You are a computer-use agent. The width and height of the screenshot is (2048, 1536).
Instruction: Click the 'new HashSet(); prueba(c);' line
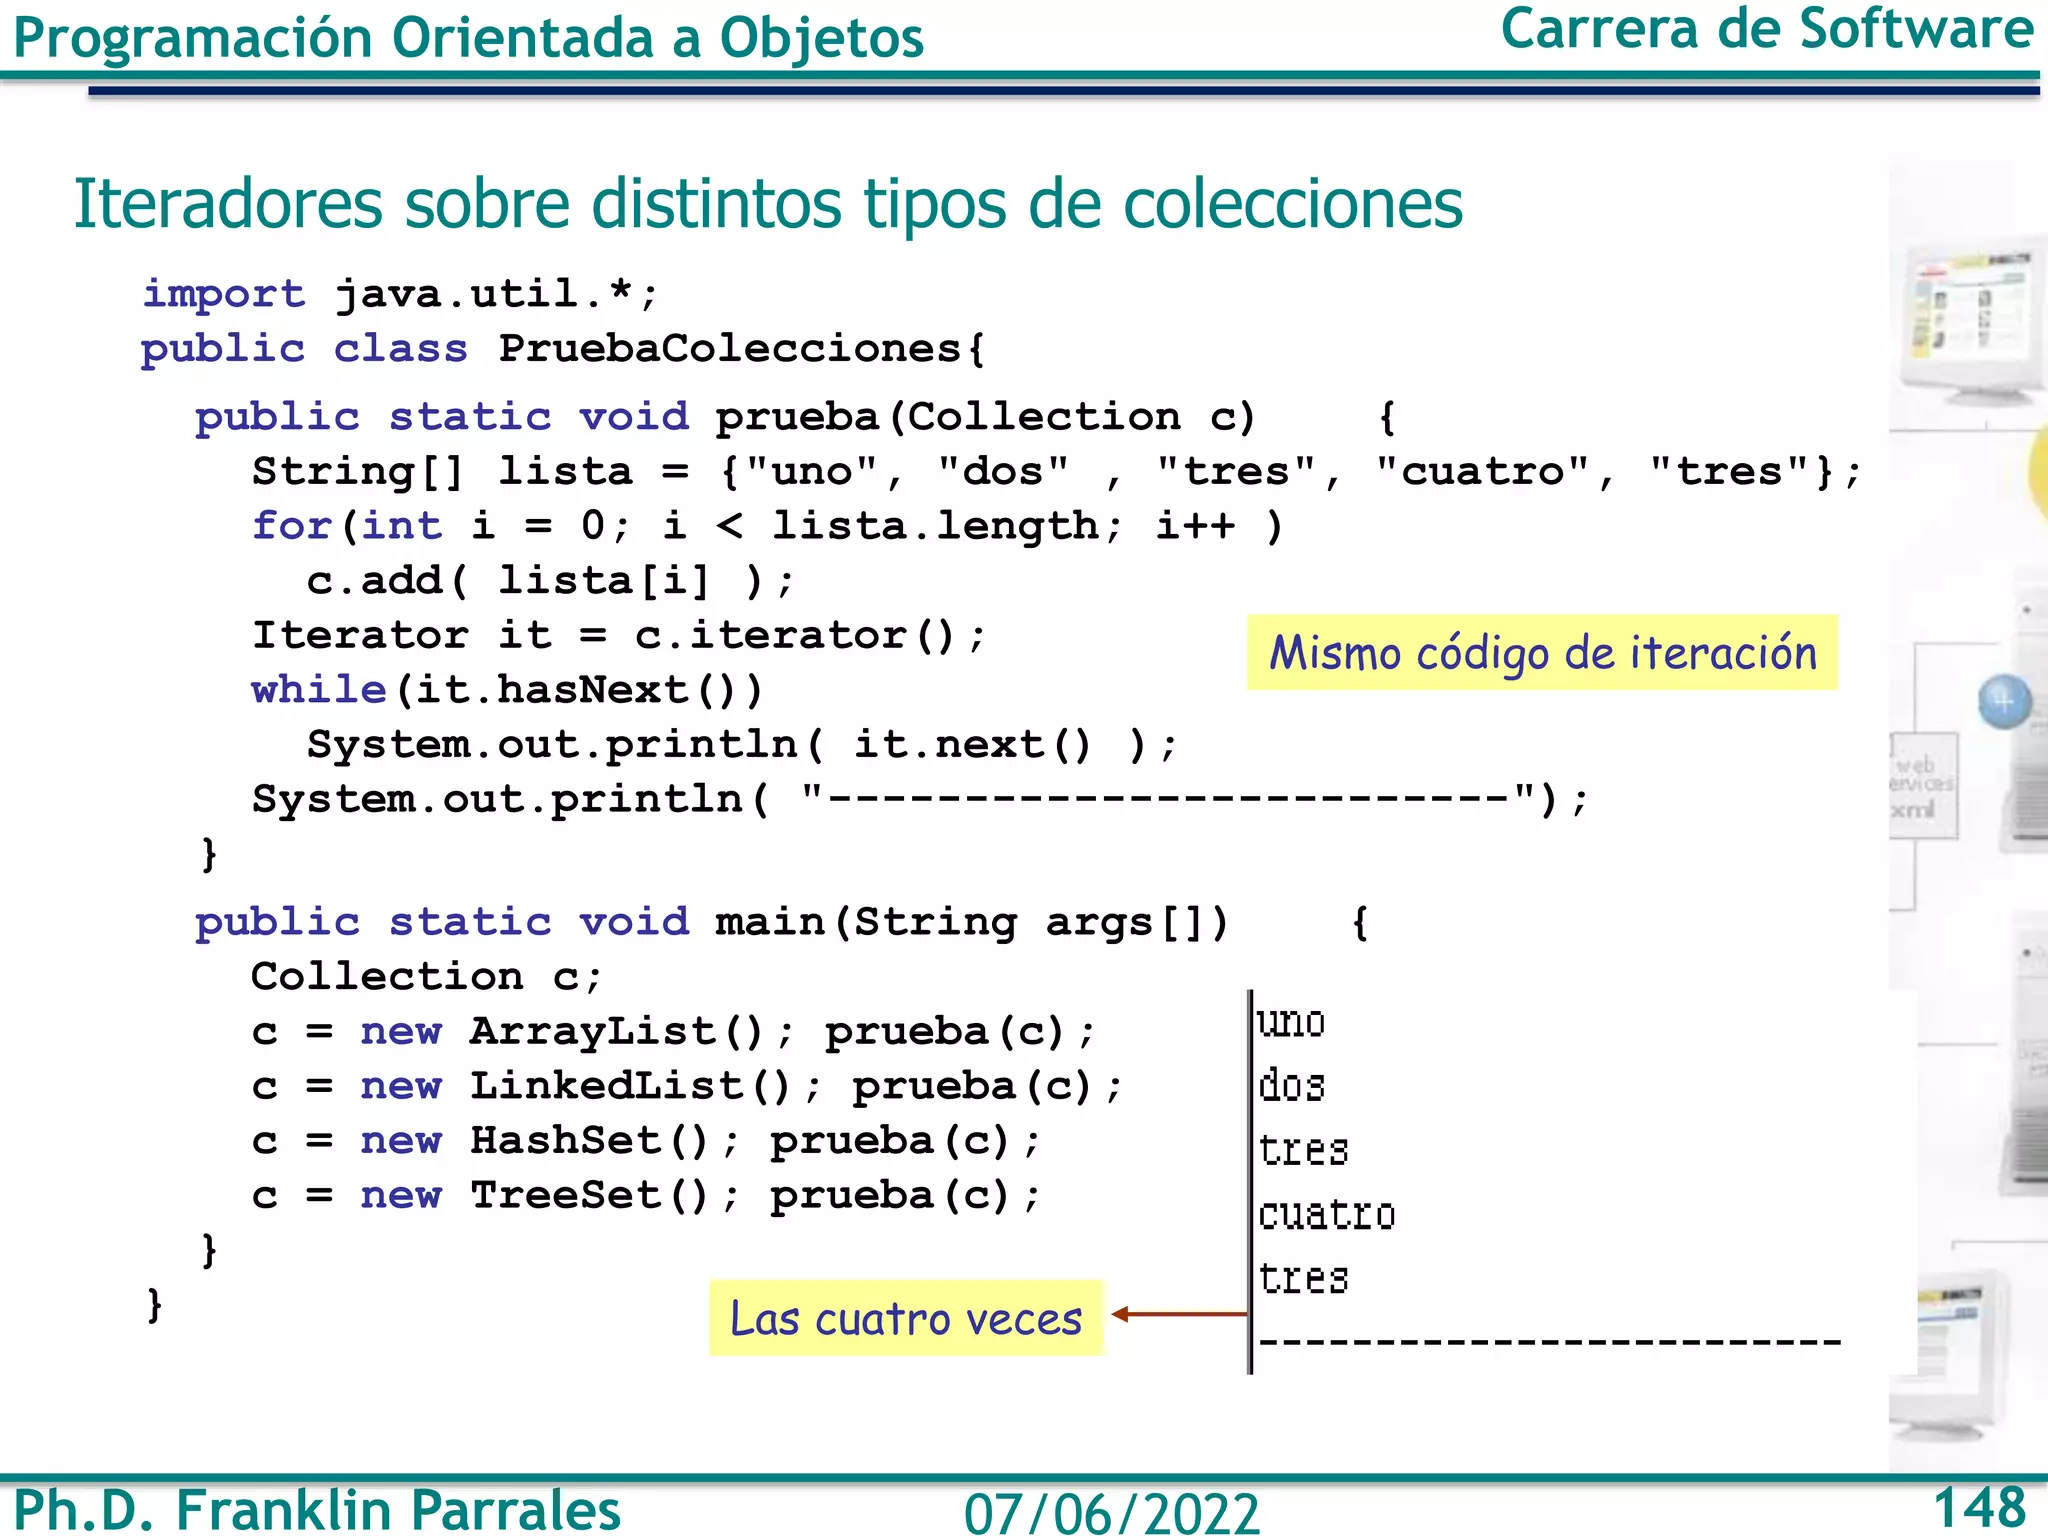(646, 1141)
